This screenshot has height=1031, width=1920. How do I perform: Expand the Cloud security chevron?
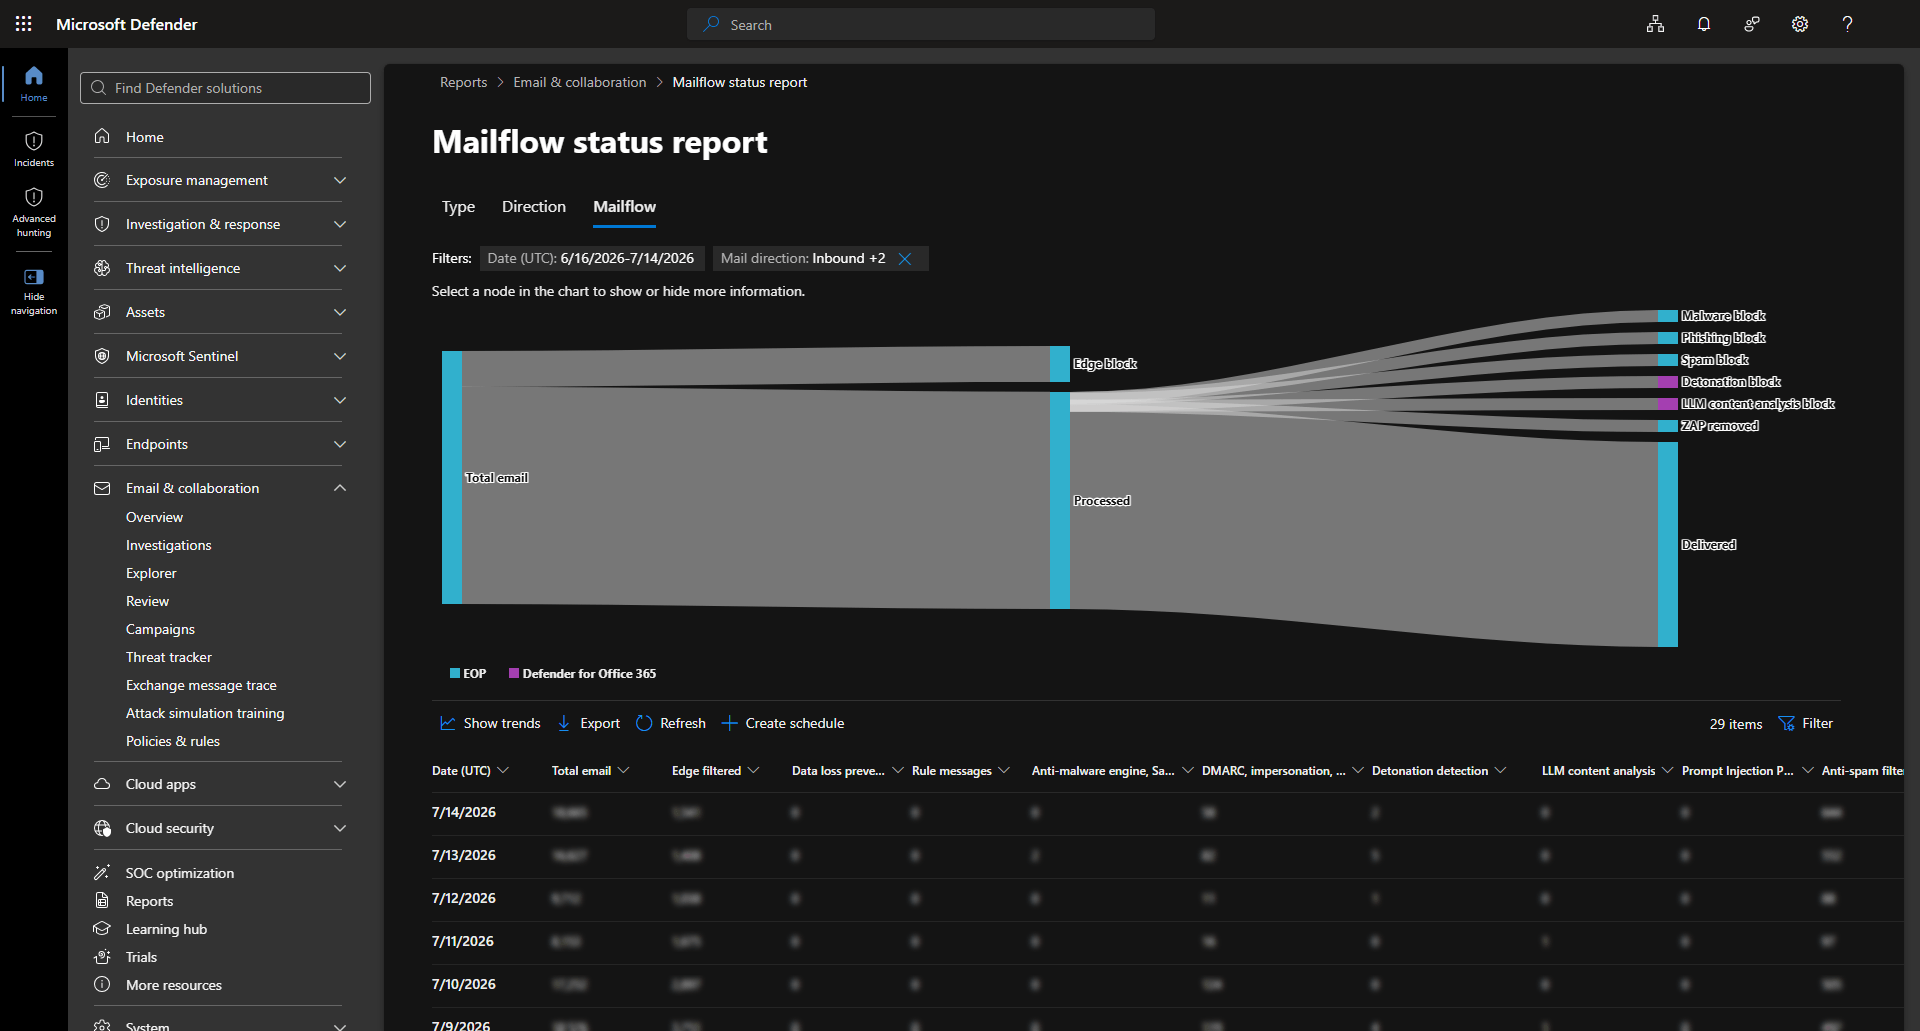click(340, 828)
